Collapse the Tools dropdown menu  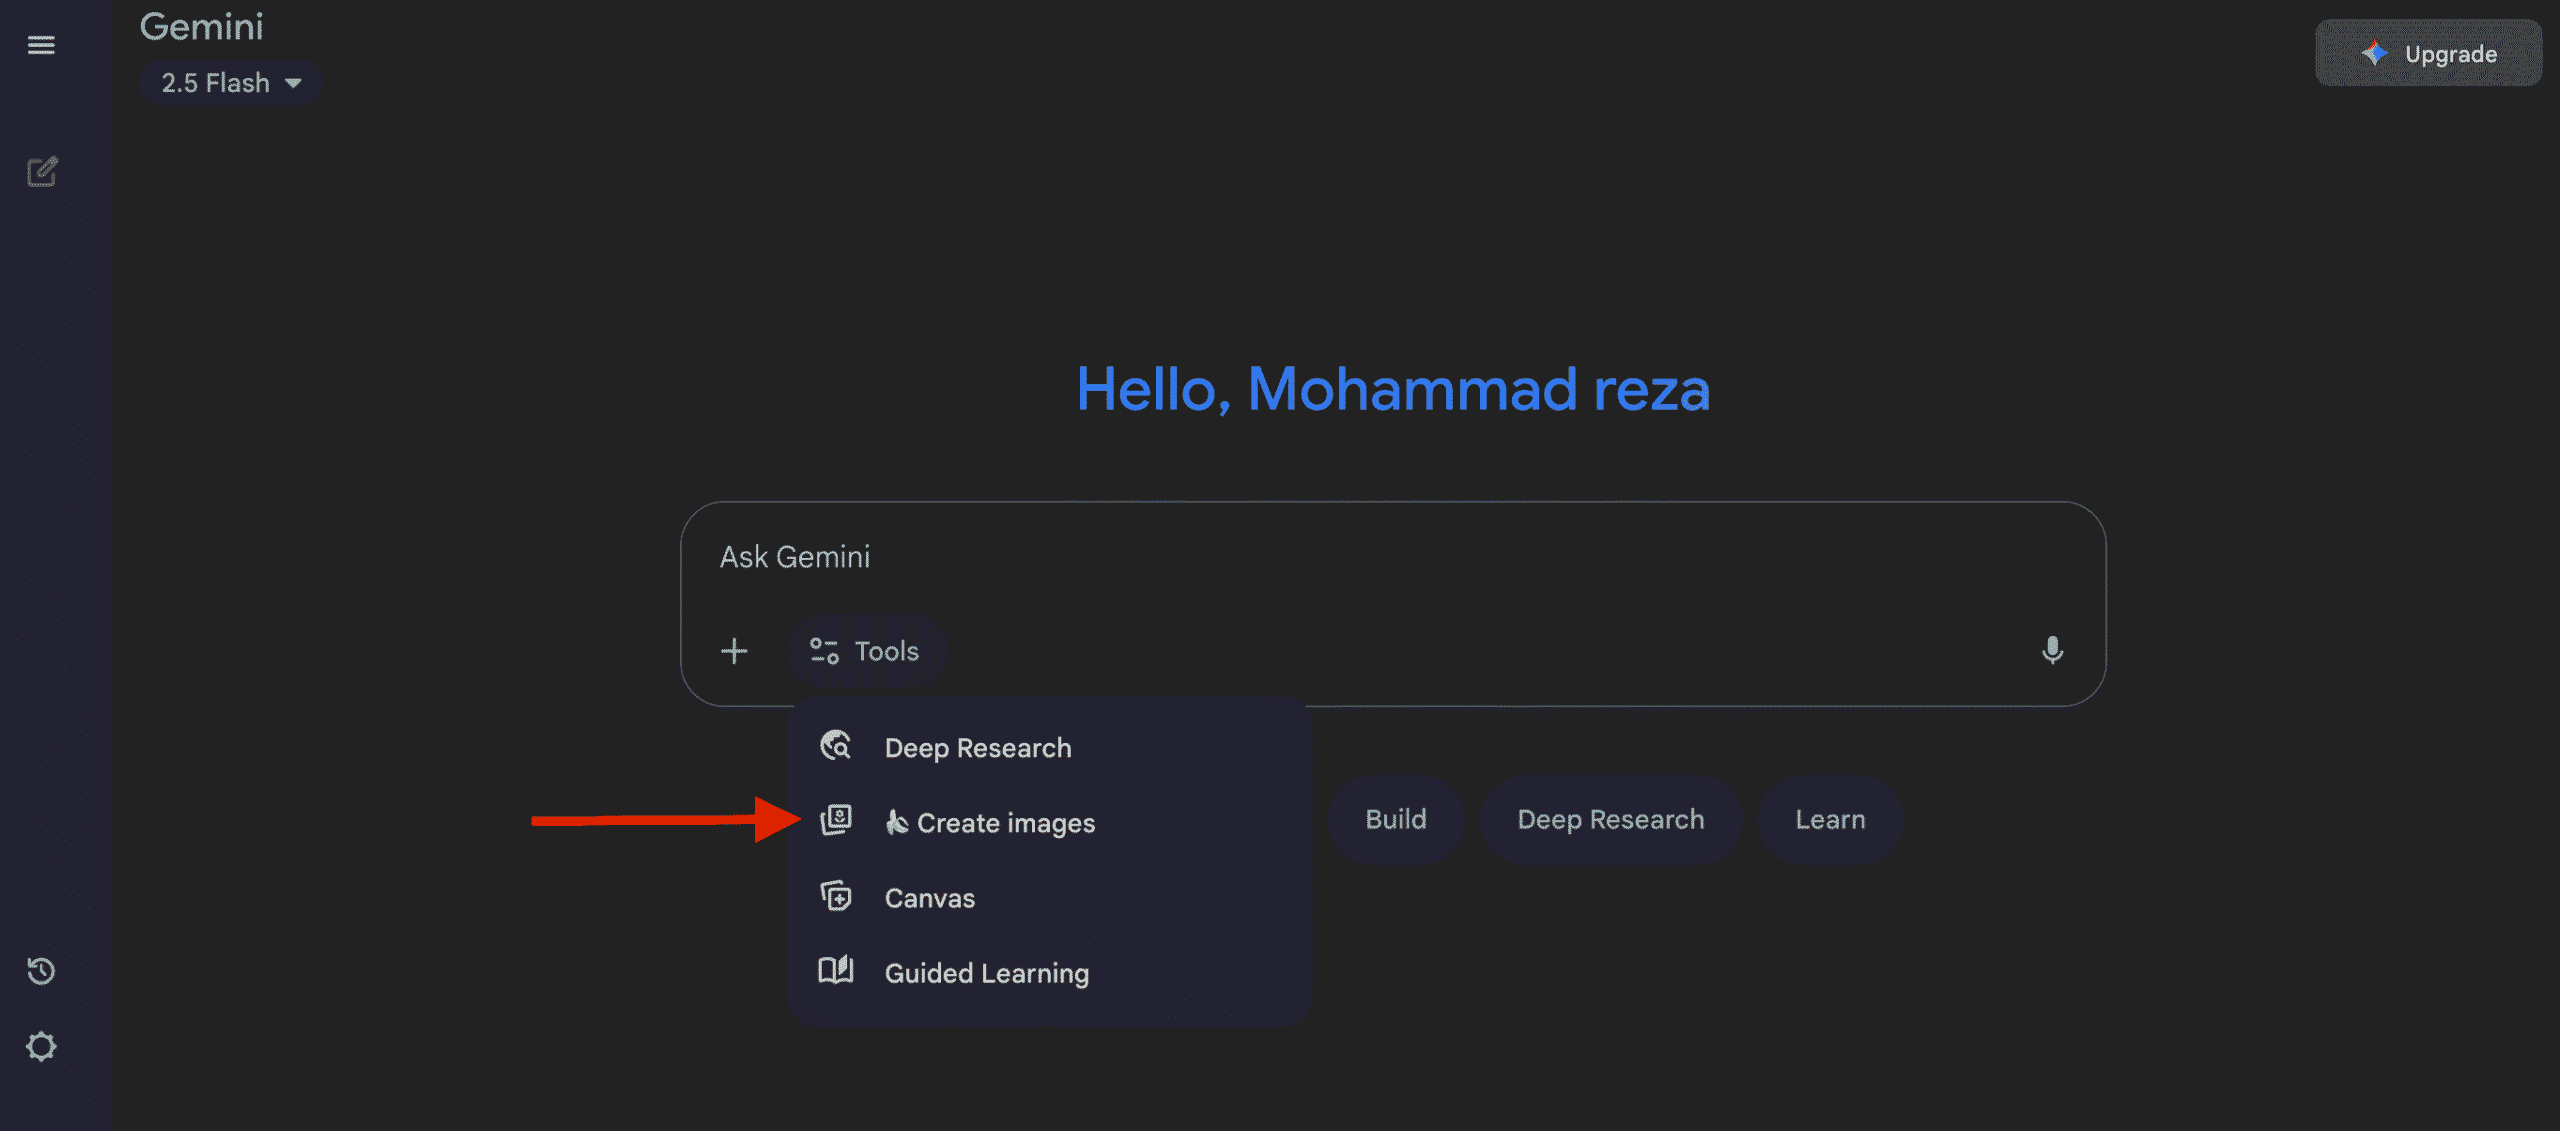(866, 651)
